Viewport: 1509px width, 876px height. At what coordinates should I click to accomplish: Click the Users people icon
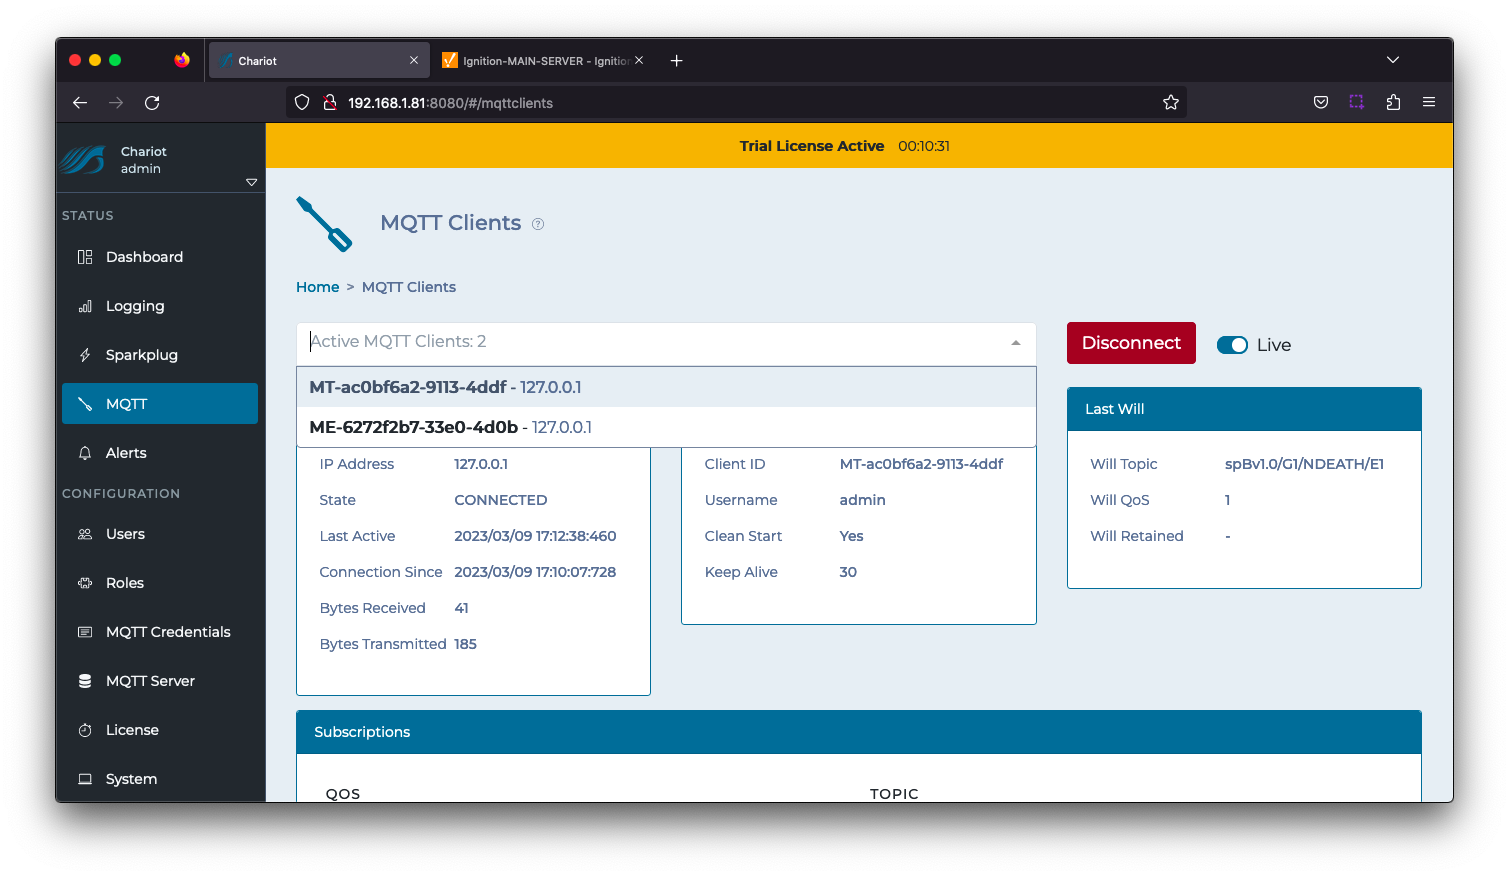pos(85,534)
